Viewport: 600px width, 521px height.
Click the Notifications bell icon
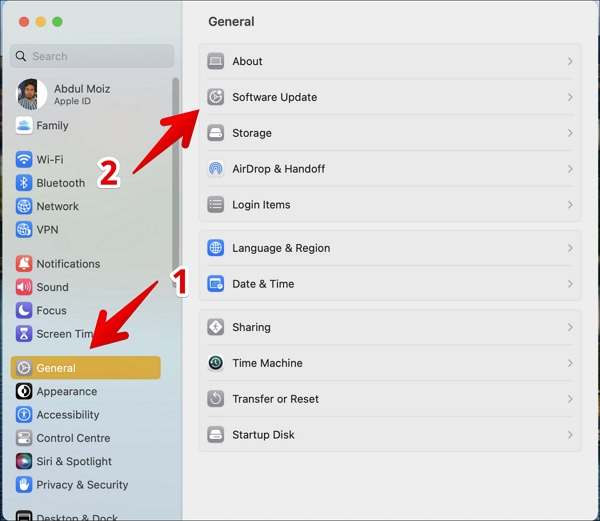24,264
